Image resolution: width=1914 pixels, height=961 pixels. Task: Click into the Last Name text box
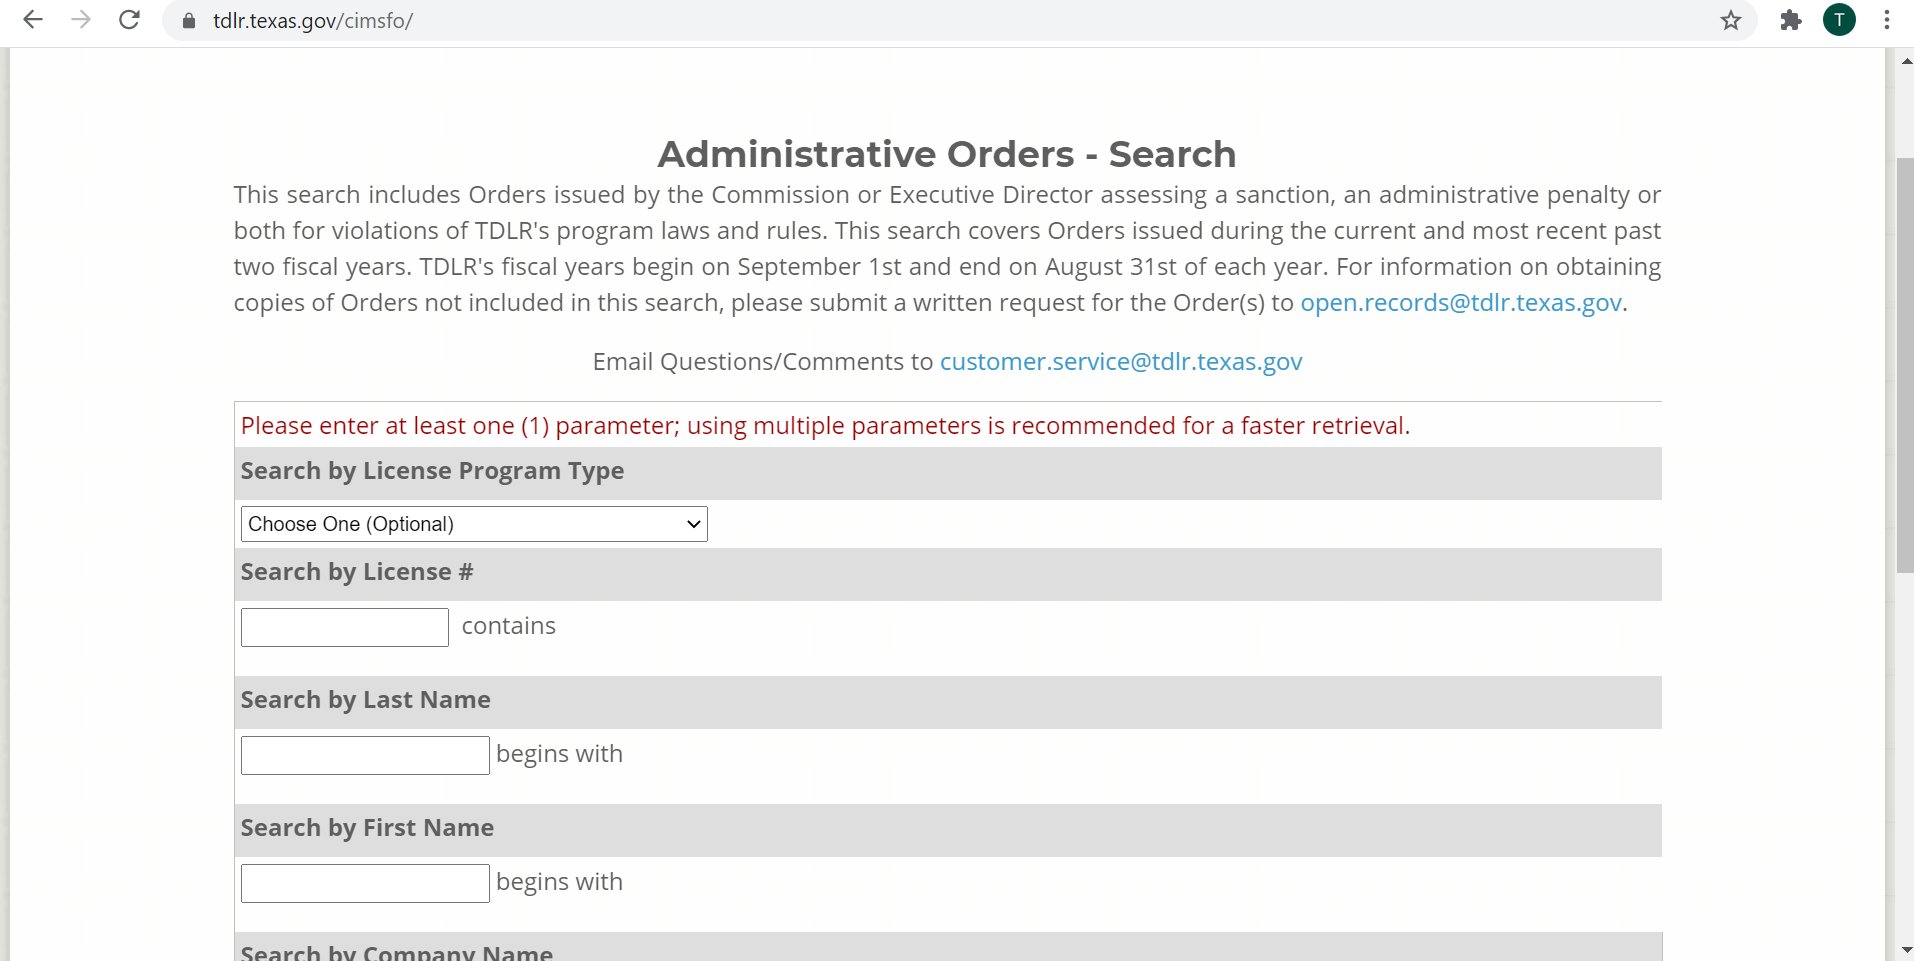[365, 755]
